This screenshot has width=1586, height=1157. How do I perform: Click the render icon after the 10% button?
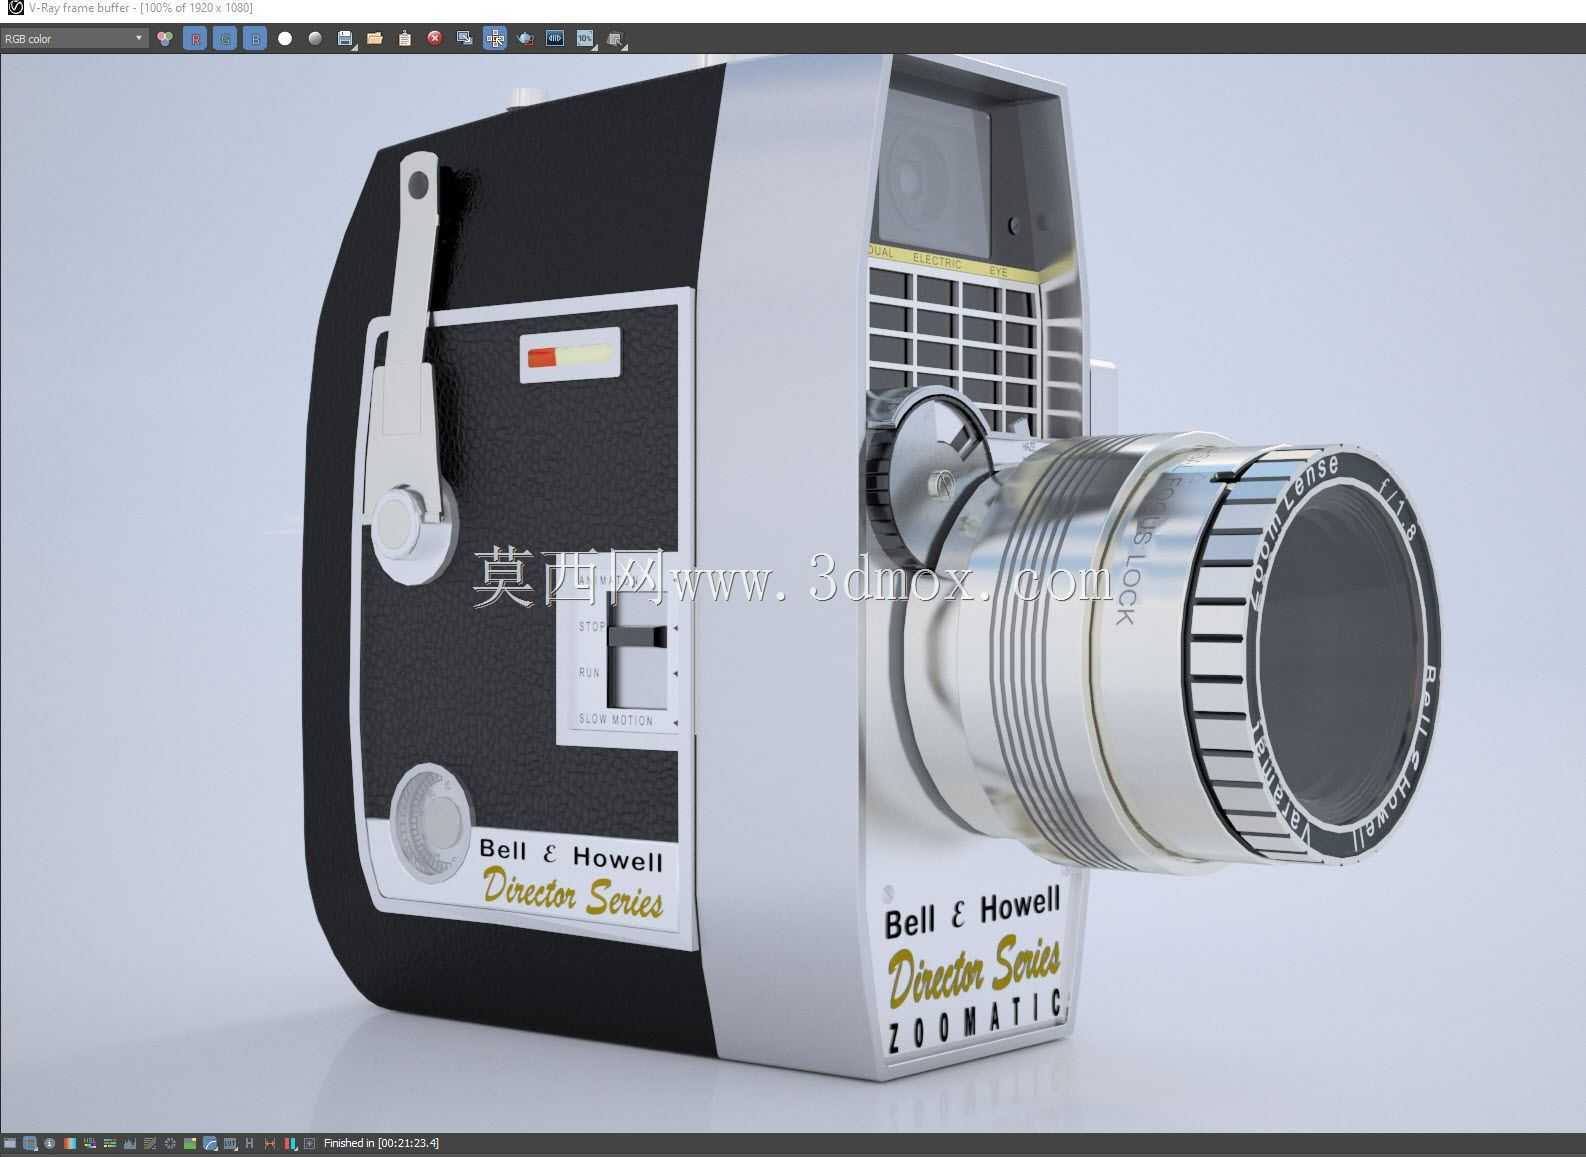pyautogui.click(x=615, y=39)
